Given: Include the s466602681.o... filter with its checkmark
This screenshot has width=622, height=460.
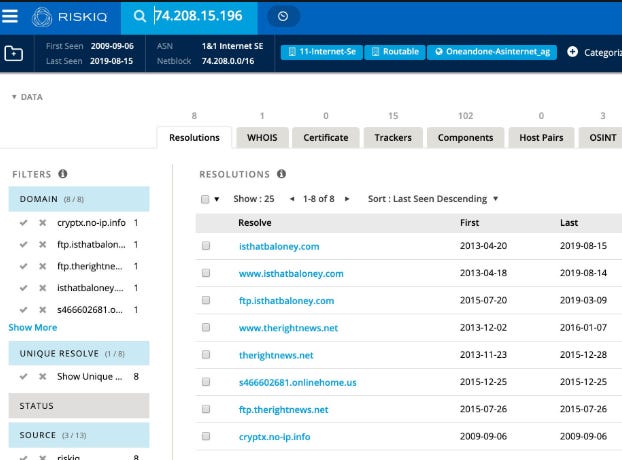Looking at the screenshot, I should (23, 310).
